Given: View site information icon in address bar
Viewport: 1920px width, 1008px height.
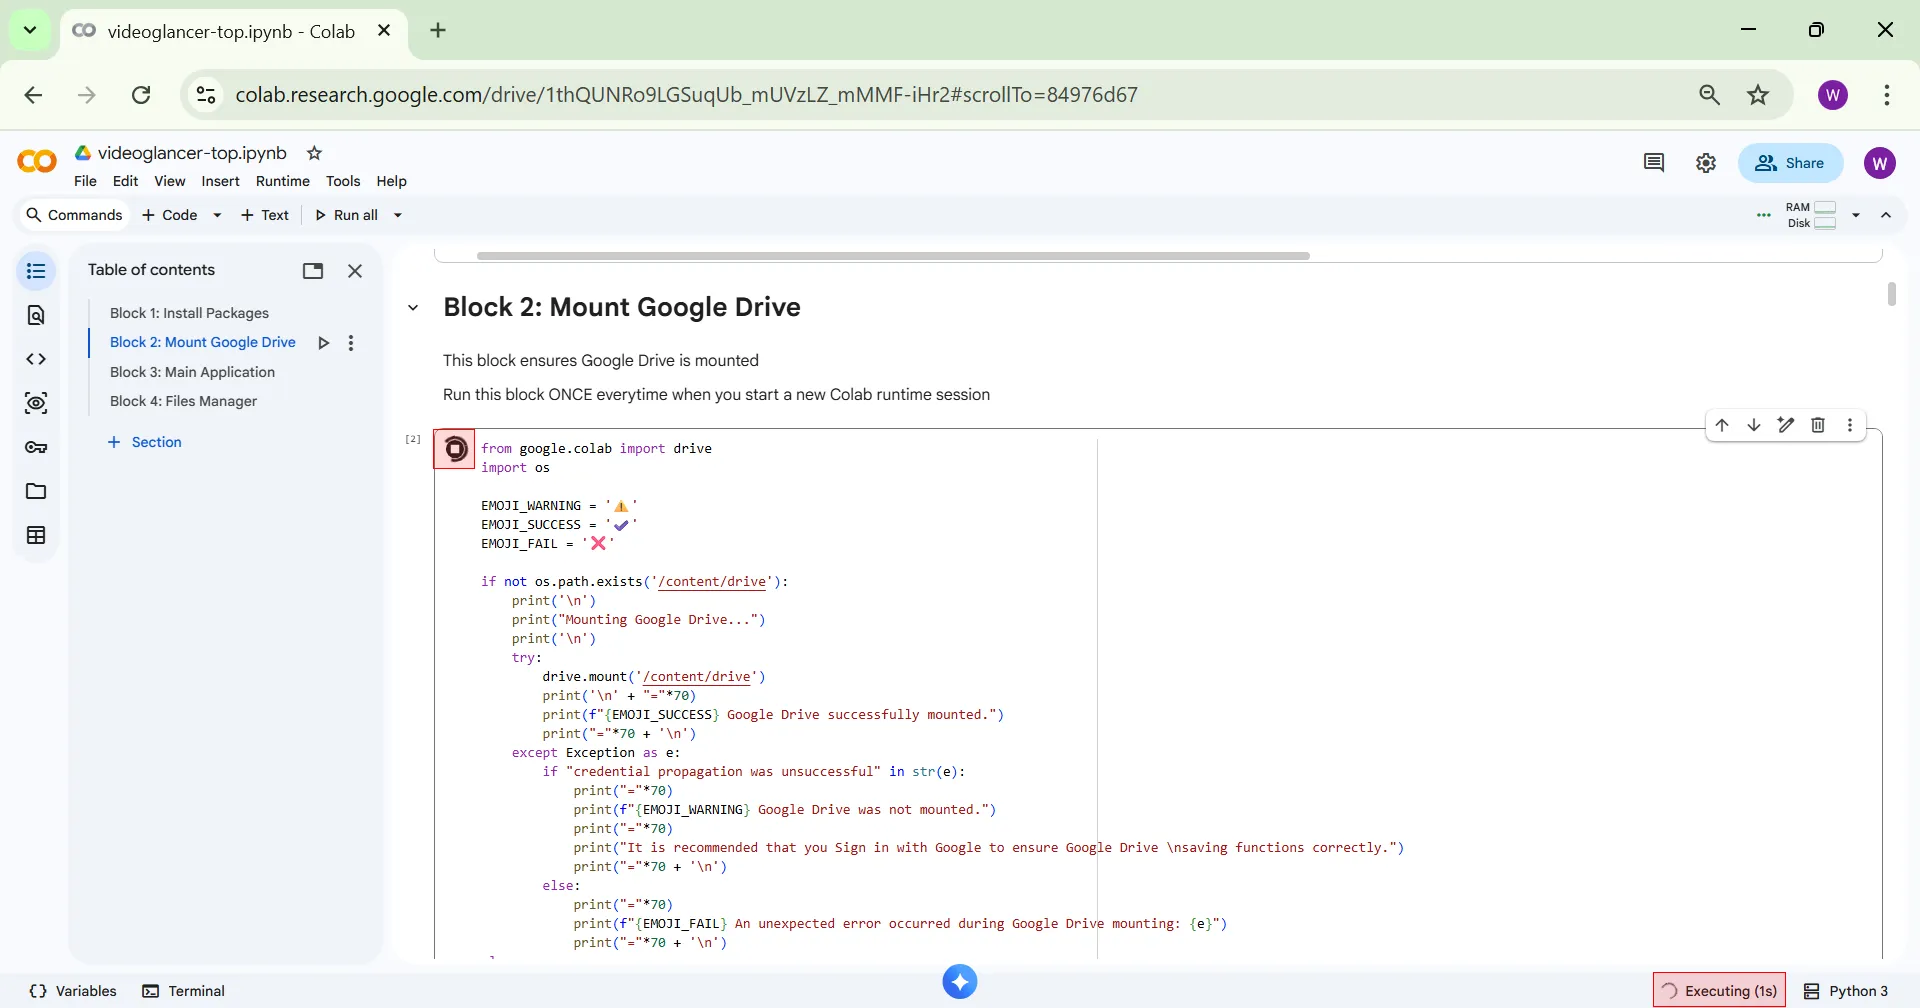Looking at the screenshot, I should pyautogui.click(x=206, y=95).
